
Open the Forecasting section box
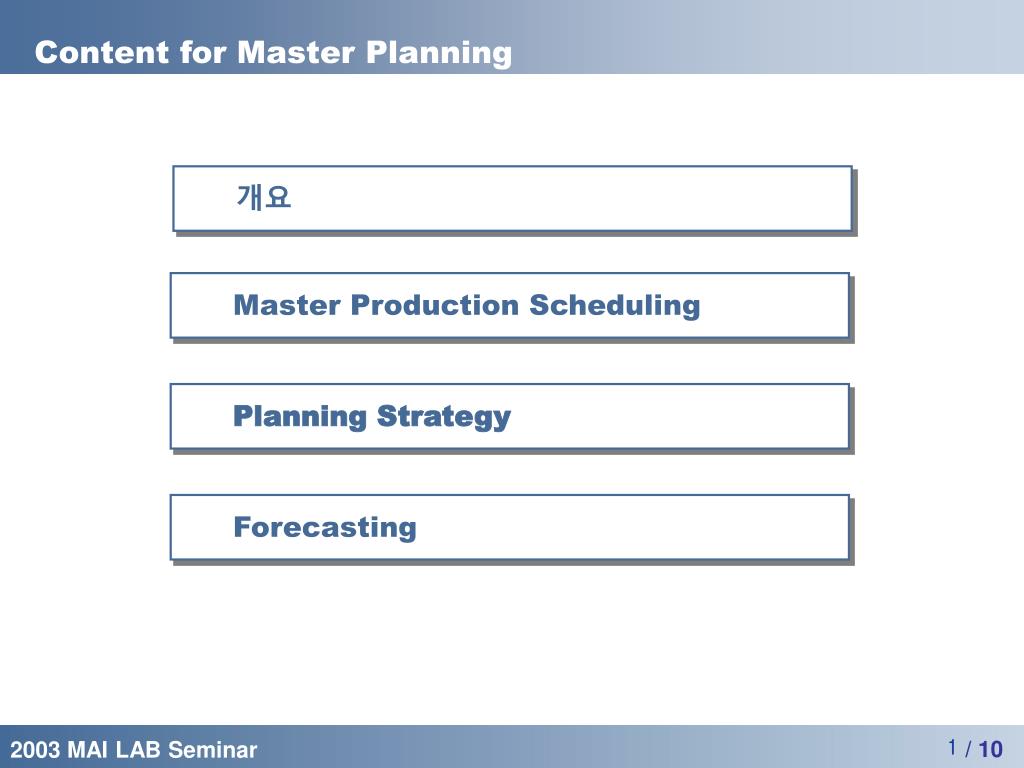[x=510, y=528]
